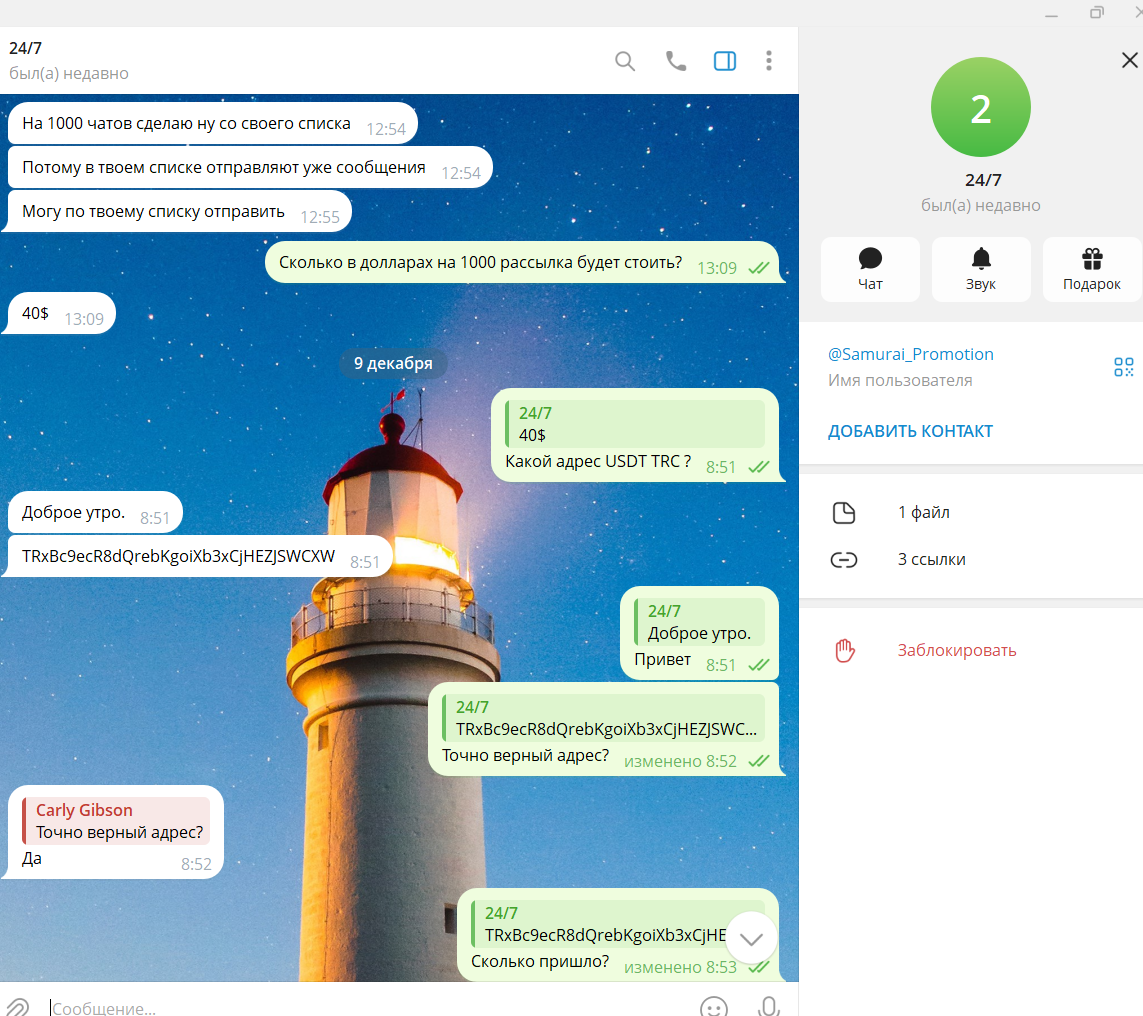Open the shared files list '1 файл'
Screen dimensions: 1143x1016
tap(922, 512)
